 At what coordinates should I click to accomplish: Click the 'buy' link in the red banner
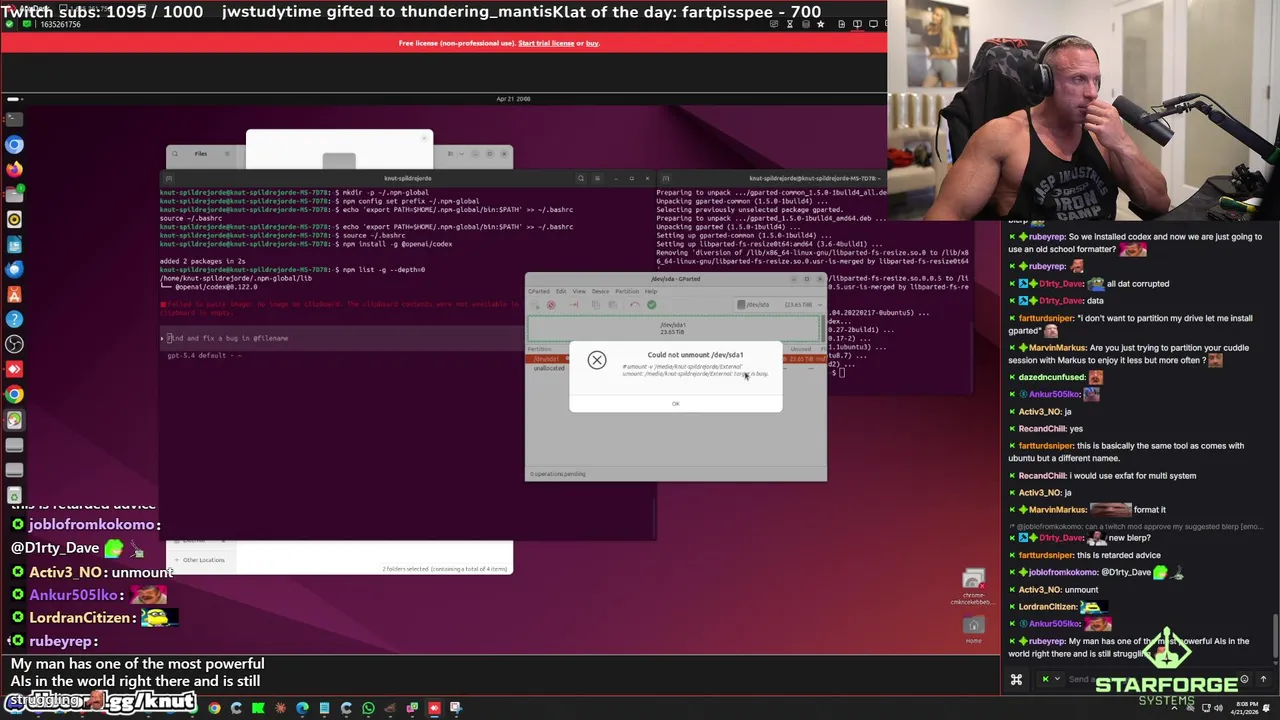coord(592,43)
